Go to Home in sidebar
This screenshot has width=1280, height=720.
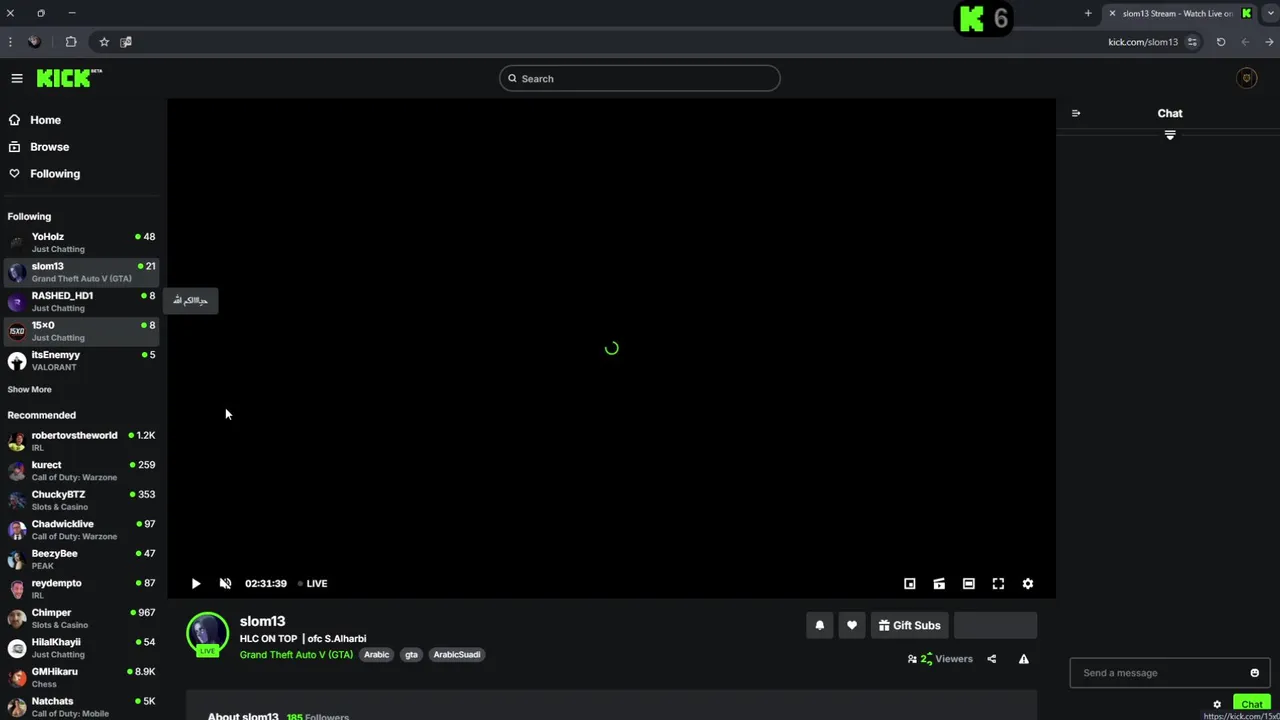click(x=45, y=120)
